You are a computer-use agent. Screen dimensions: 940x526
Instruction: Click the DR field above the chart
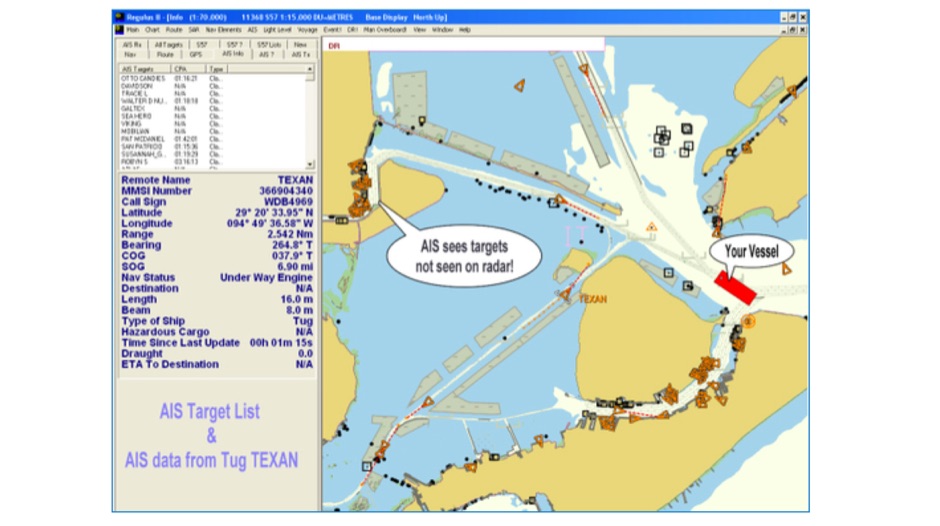tap(463, 46)
